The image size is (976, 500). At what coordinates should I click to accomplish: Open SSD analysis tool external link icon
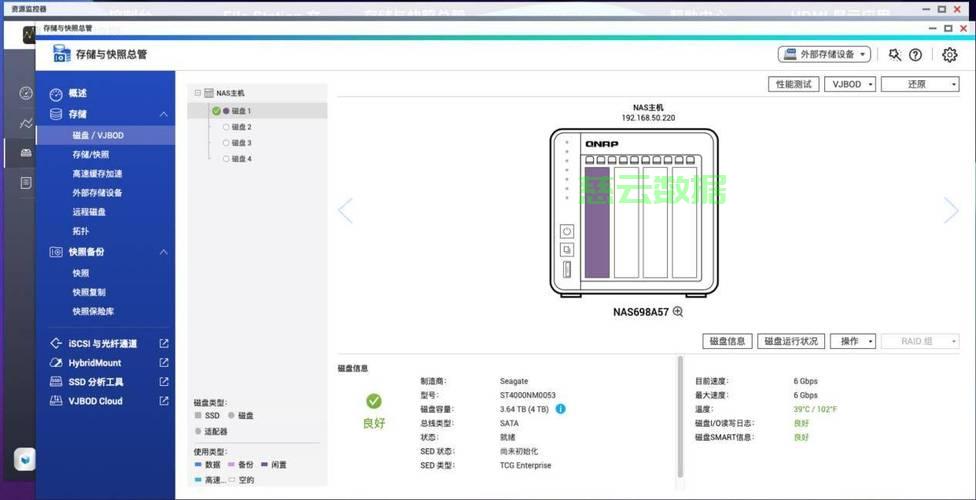coord(164,382)
